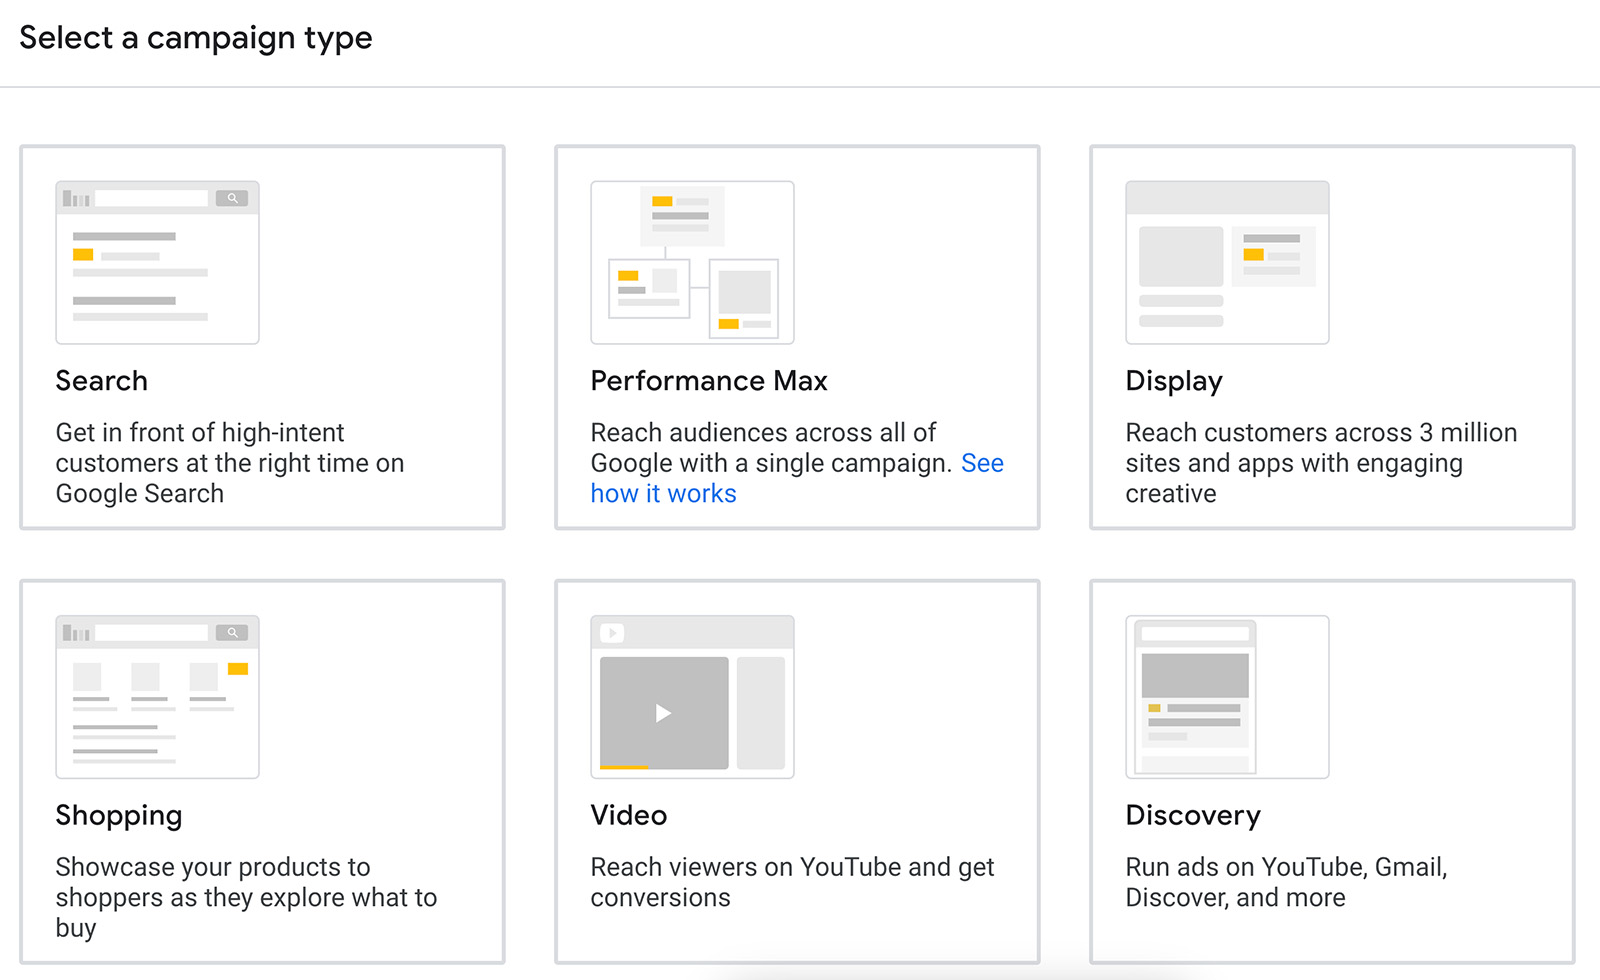This screenshot has width=1600, height=980.
Task: Select the Video campaign illustration icon
Action: tap(692, 697)
